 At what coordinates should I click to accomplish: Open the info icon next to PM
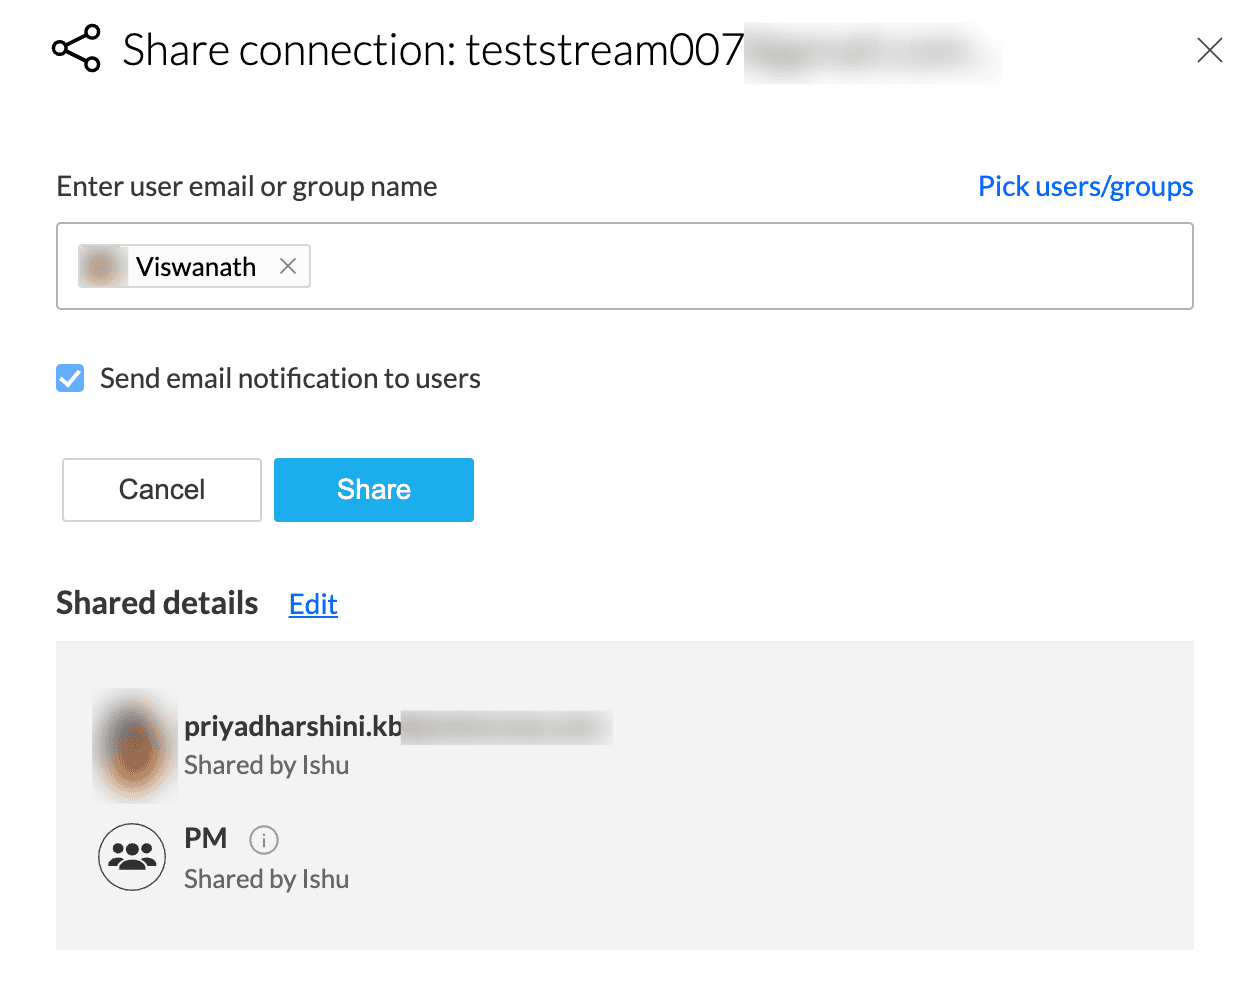pyautogui.click(x=263, y=840)
